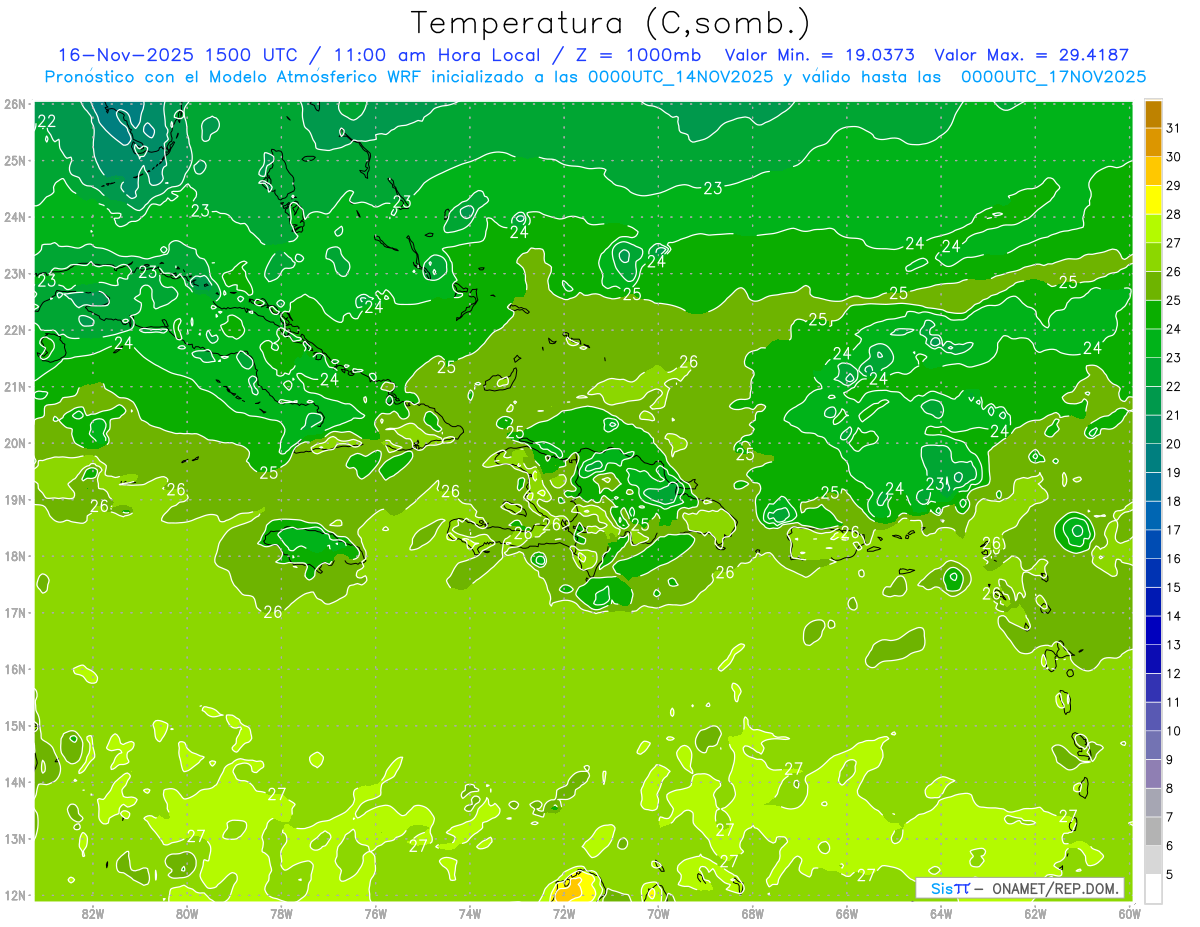The width and height of the screenshot is (1200, 927).
Task: Click the 16N latitude axis label
Action: tap(14, 669)
